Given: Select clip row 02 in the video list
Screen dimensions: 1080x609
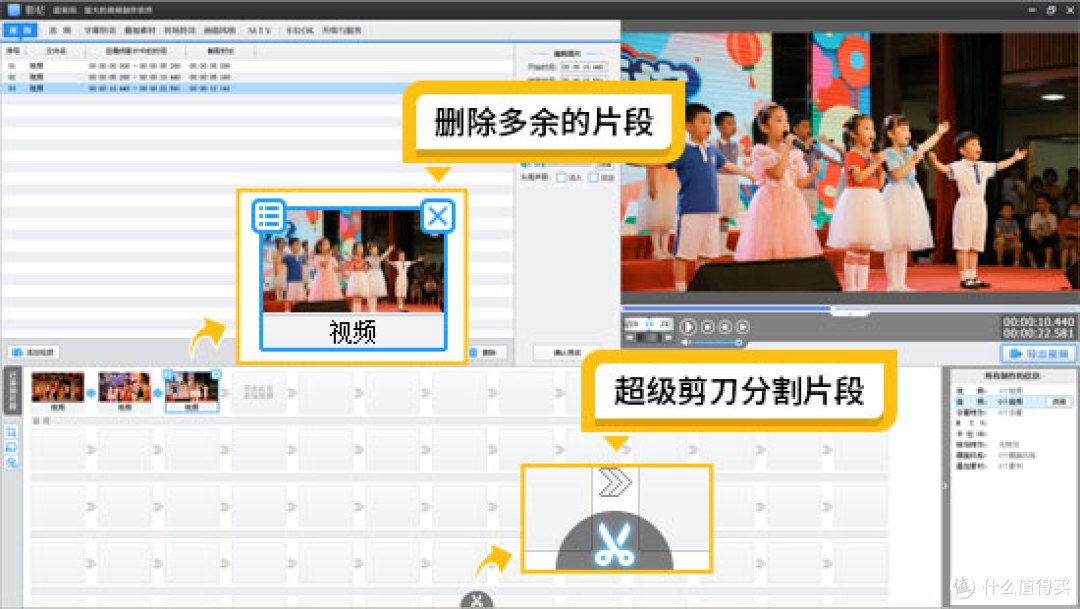Looking at the screenshot, I should 256,76.
